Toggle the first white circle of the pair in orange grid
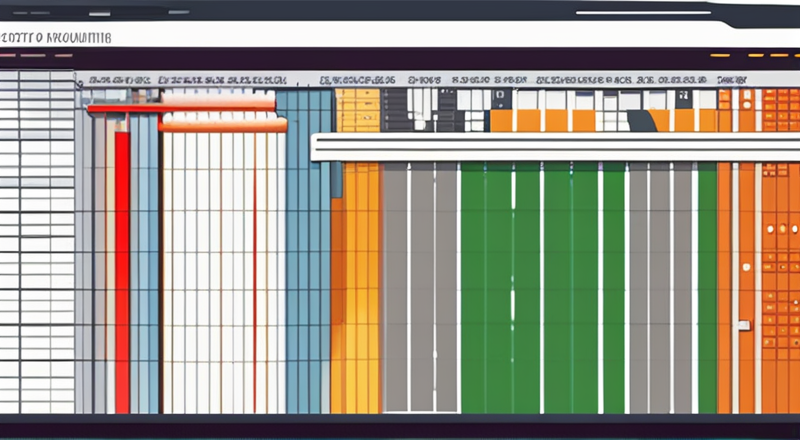 [x=770, y=229]
